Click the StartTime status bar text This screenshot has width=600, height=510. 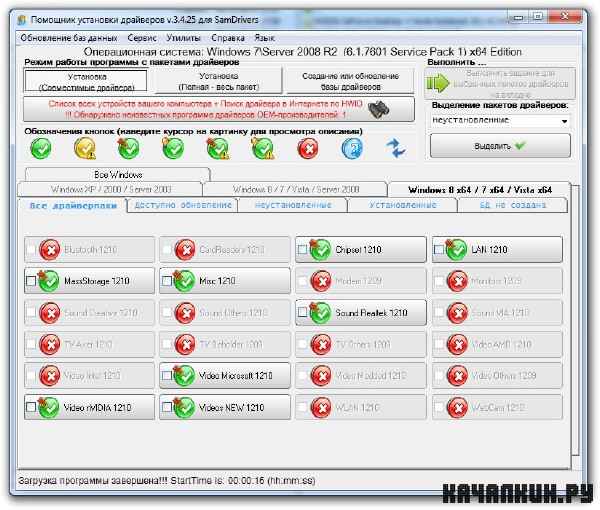coord(166,481)
